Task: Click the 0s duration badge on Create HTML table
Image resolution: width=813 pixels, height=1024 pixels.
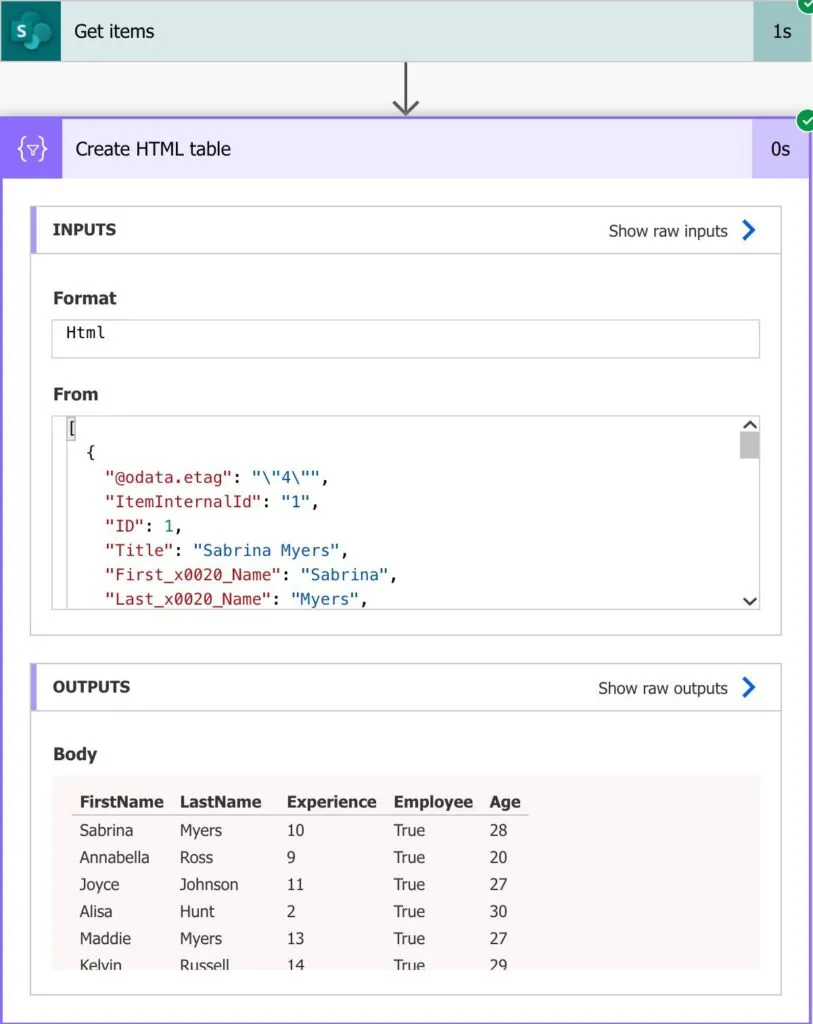Action: pos(780,149)
